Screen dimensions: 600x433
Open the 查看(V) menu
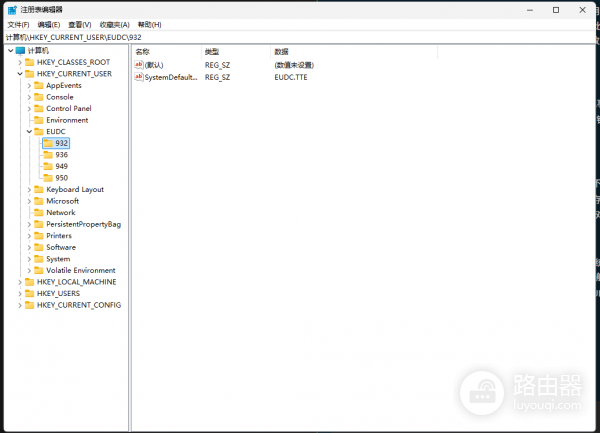(x=80, y=25)
